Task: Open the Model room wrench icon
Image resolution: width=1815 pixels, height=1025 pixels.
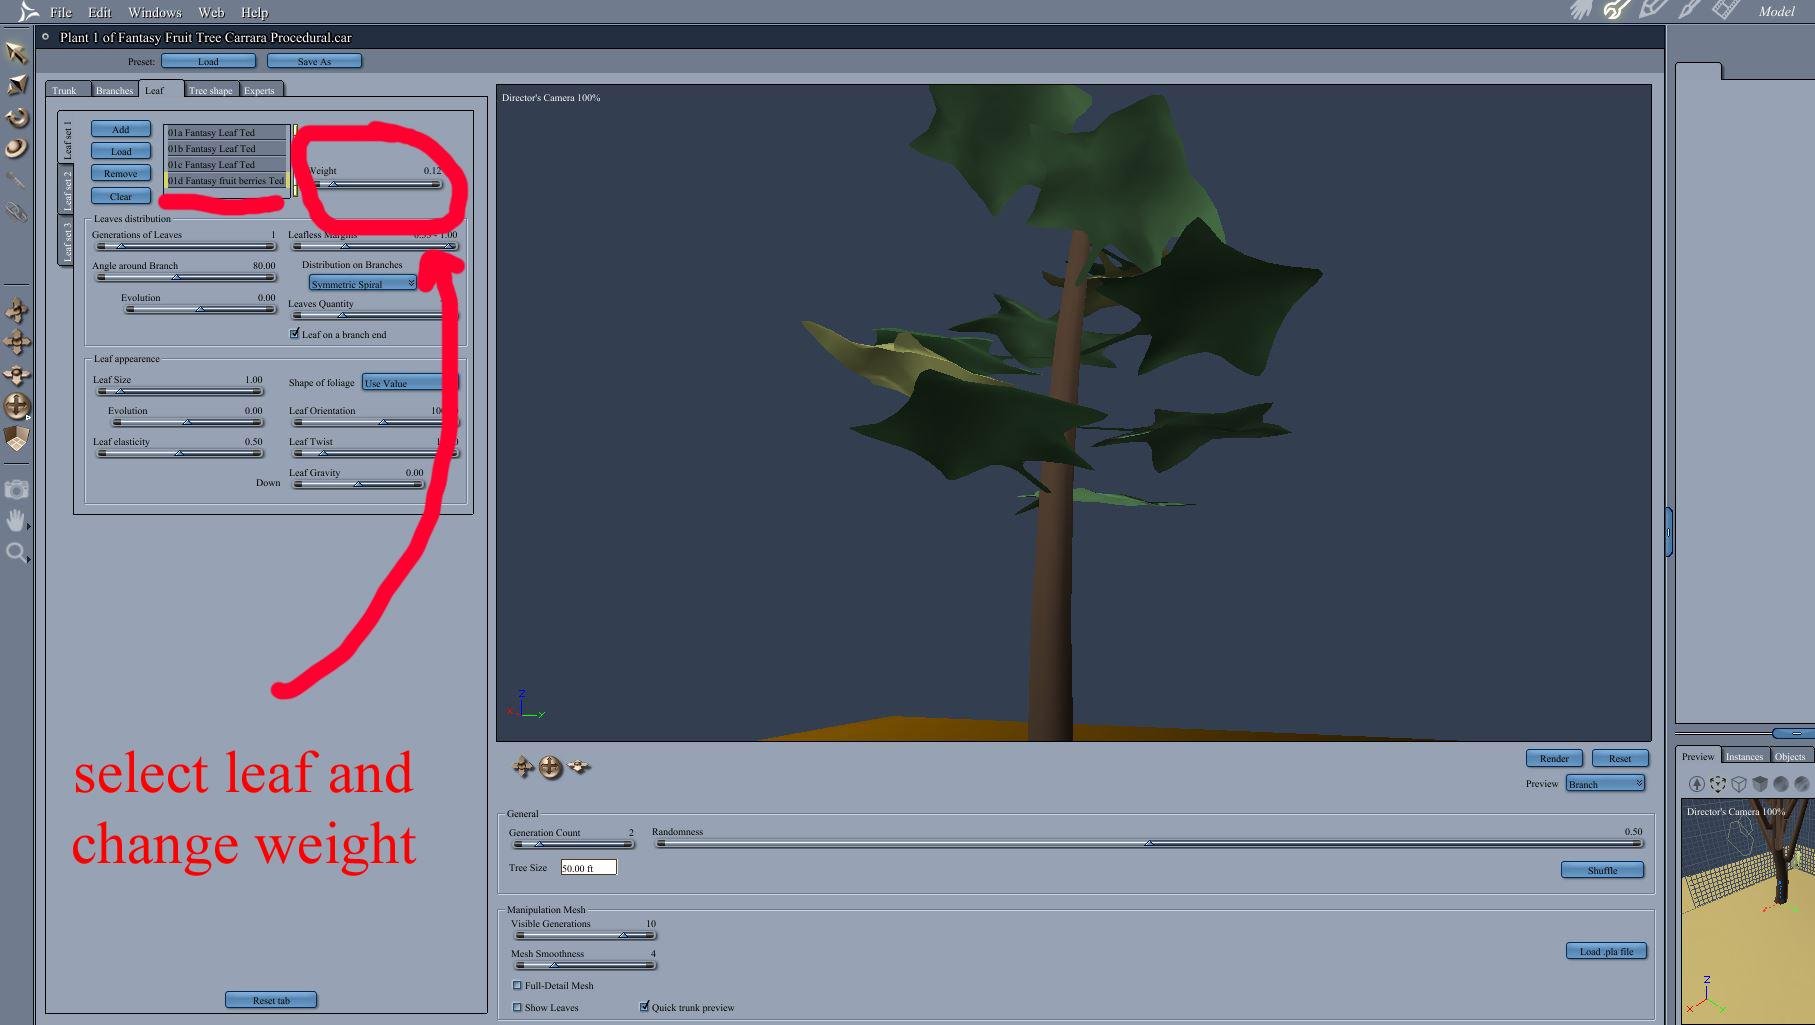Action: 1616,11
